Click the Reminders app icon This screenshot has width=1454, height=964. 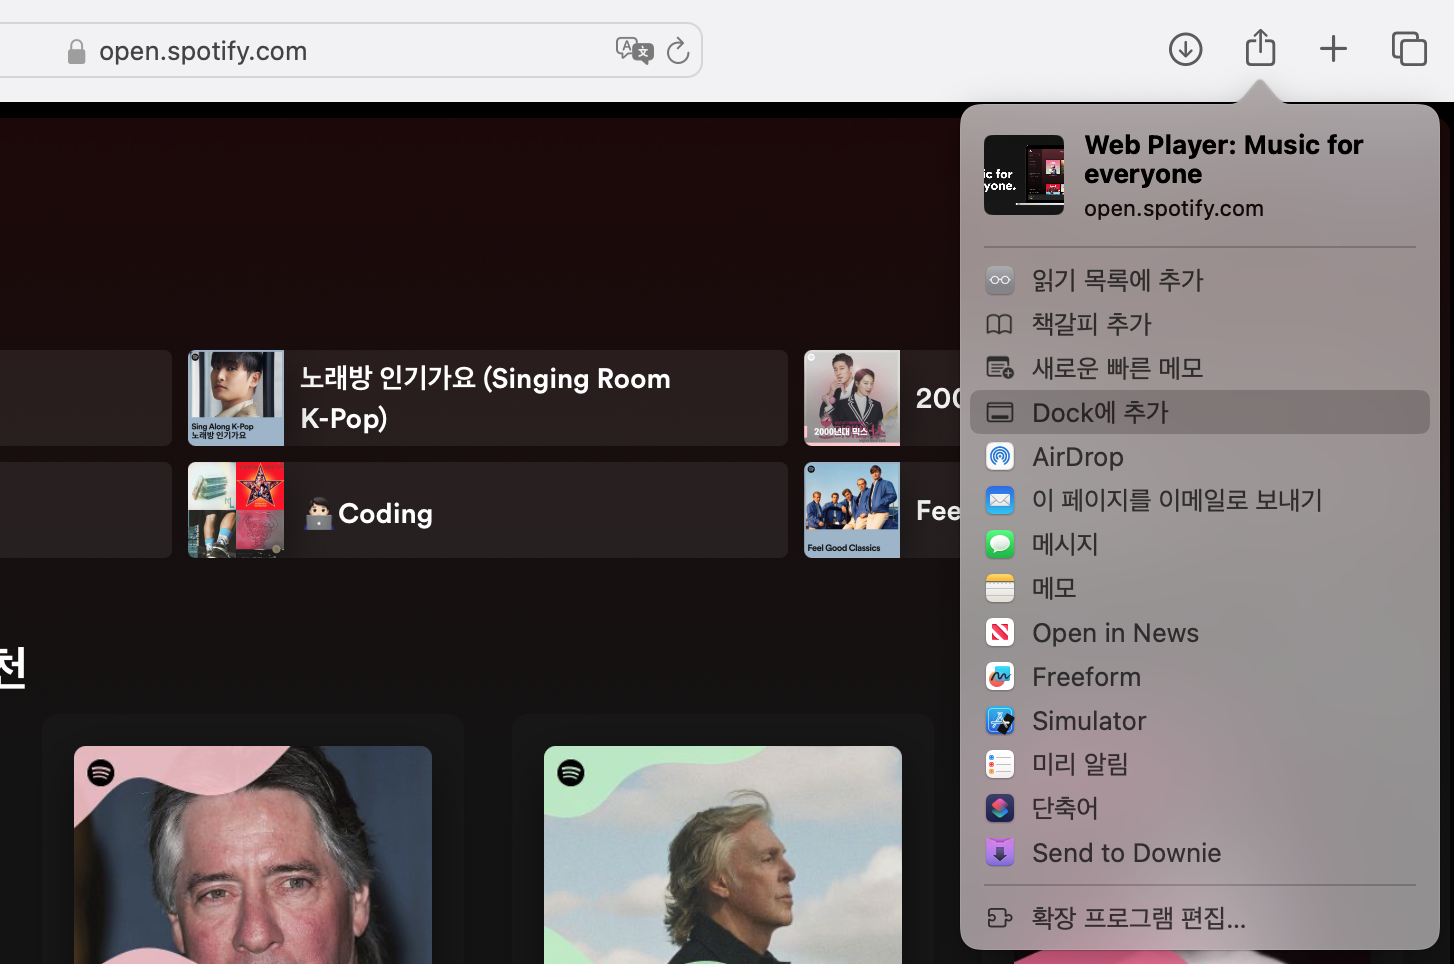1000,764
